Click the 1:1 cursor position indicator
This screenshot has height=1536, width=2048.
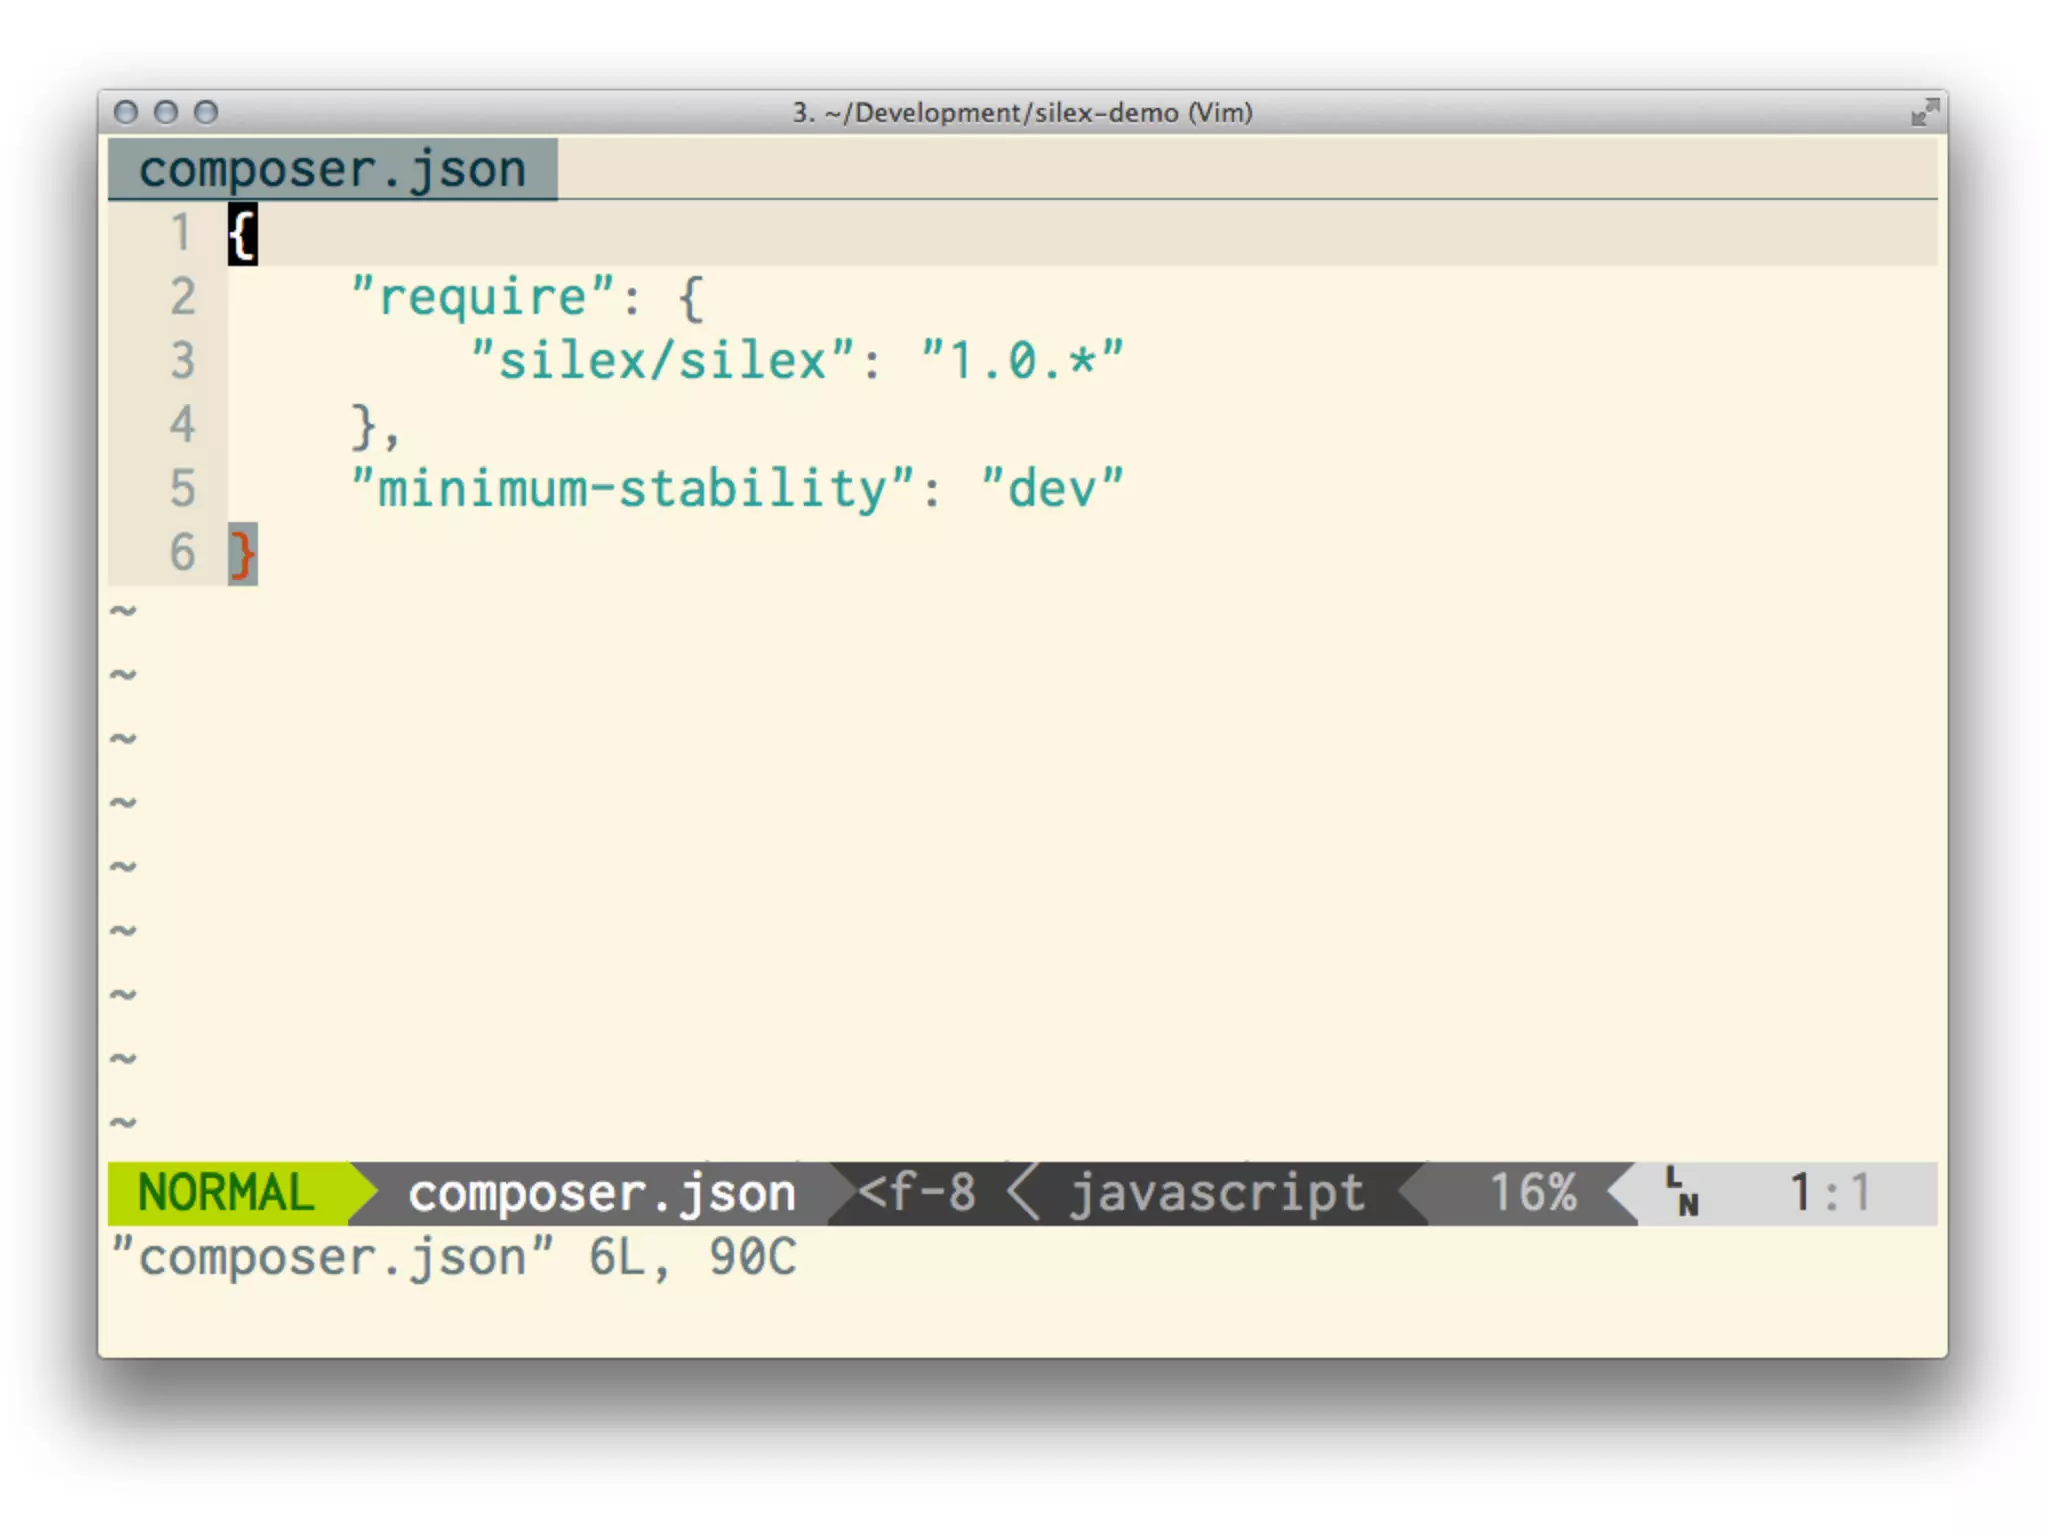(1828, 1193)
